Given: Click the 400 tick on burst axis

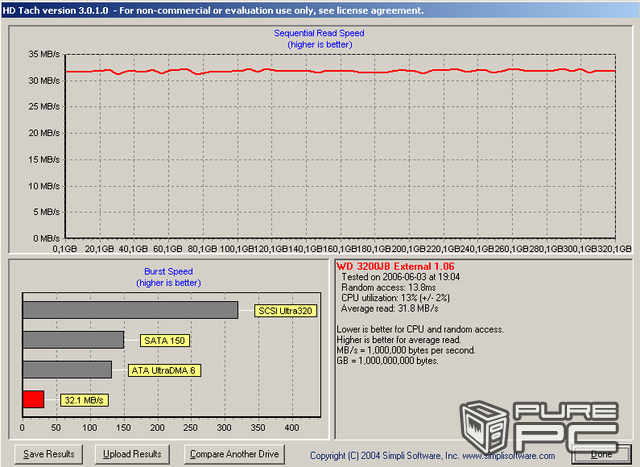Looking at the screenshot, I should tap(292, 427).
